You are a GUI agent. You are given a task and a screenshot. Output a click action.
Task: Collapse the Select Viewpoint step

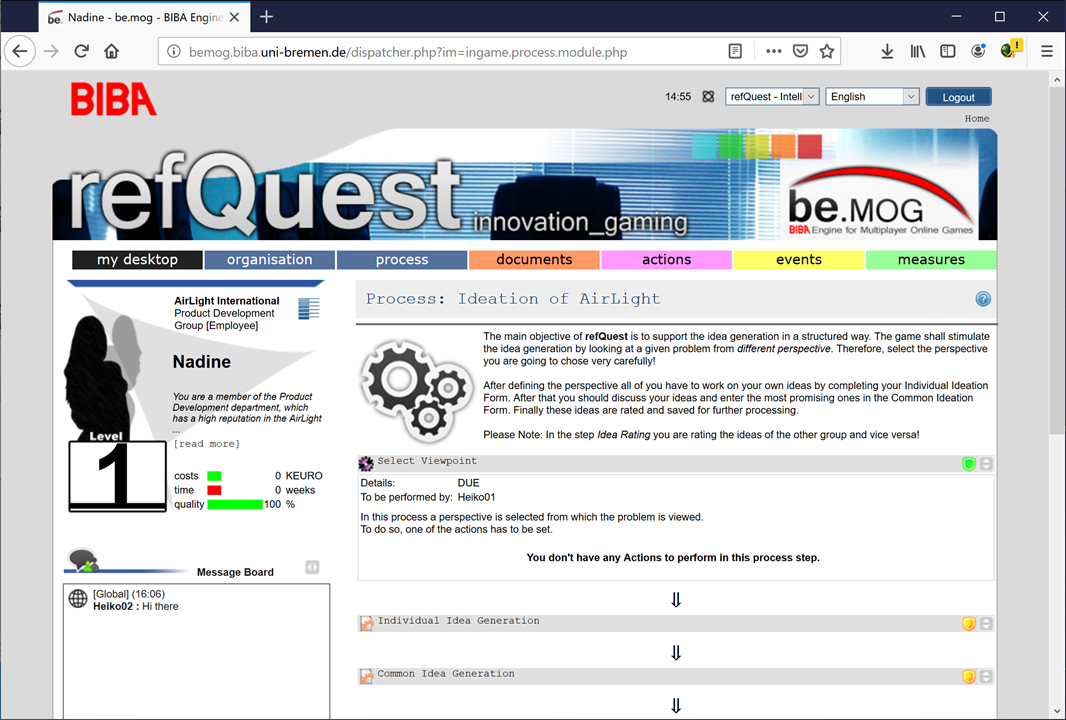tap(986, 464)
